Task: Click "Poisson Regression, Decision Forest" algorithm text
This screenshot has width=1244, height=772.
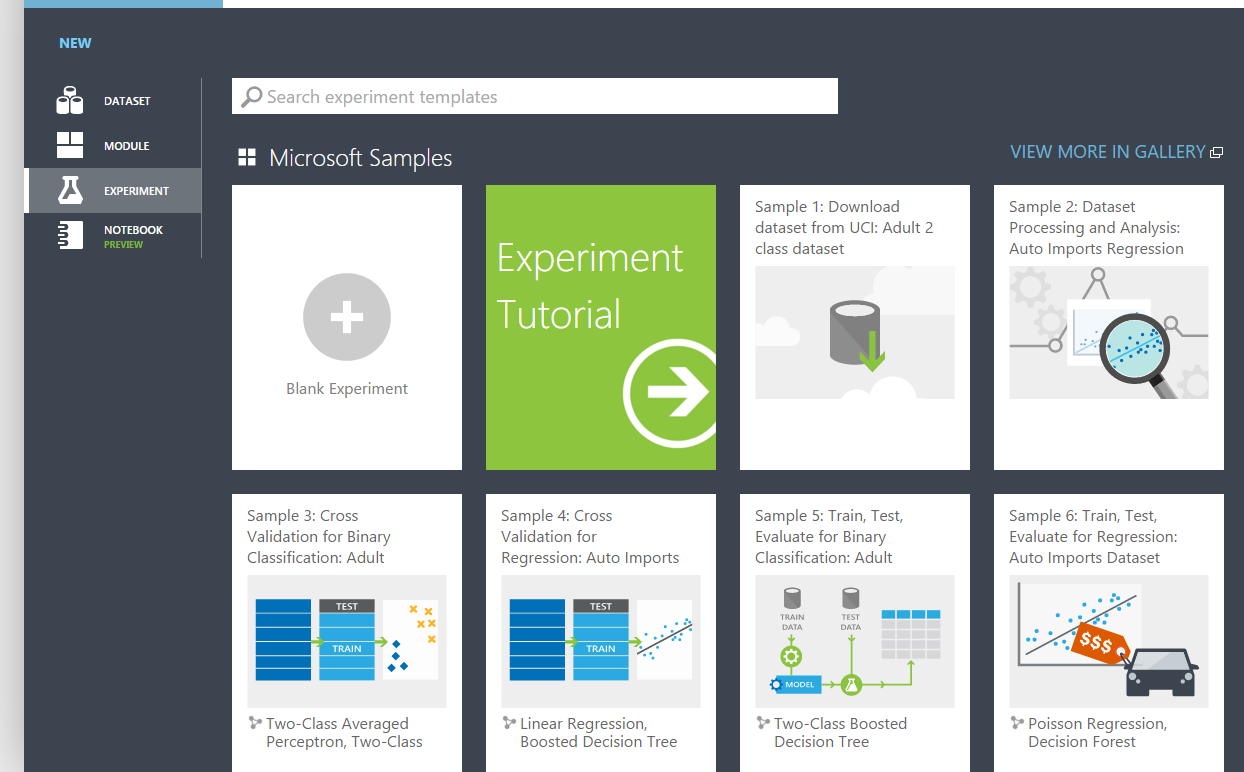Action: pos(1097,733)
